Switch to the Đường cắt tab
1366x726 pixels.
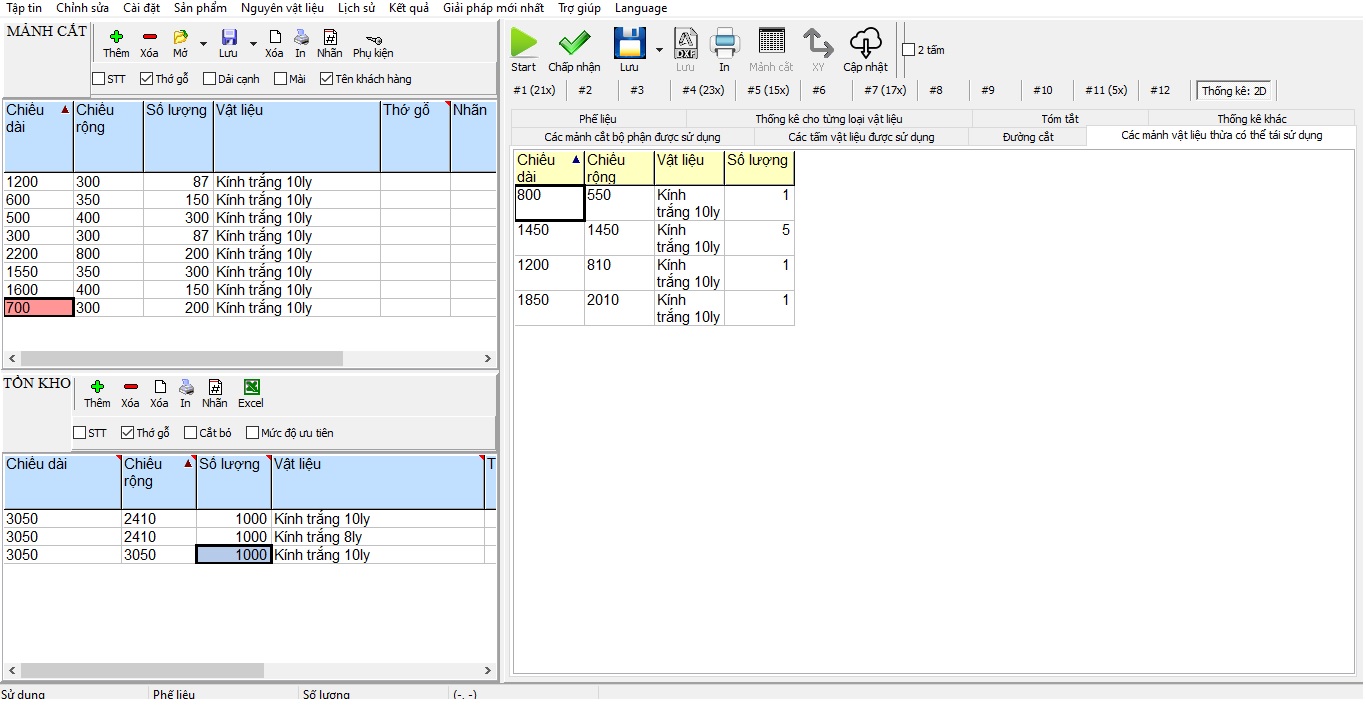(x=1027, y=137)
